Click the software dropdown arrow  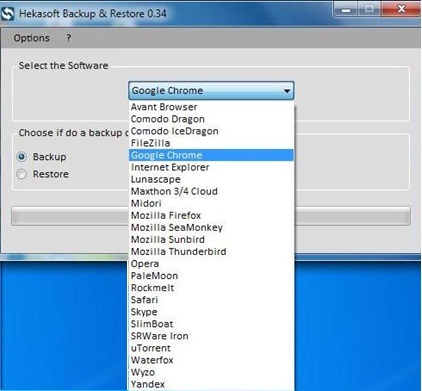coord(287,91)
